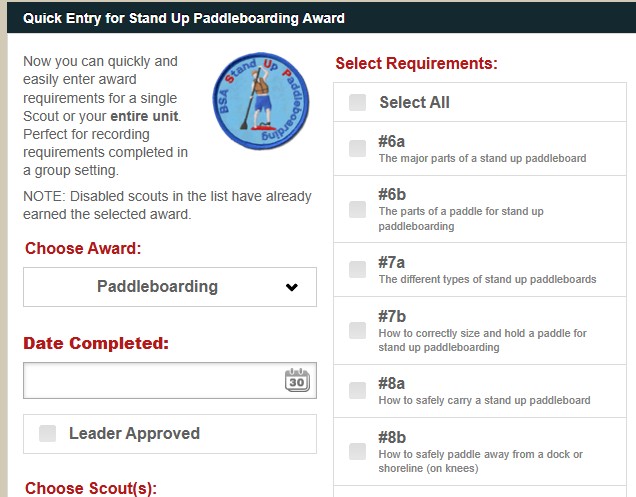Mark requirement #8a as selected
Image resolution: width=636 pixels, height=497 pixels.
coord(357,390)
